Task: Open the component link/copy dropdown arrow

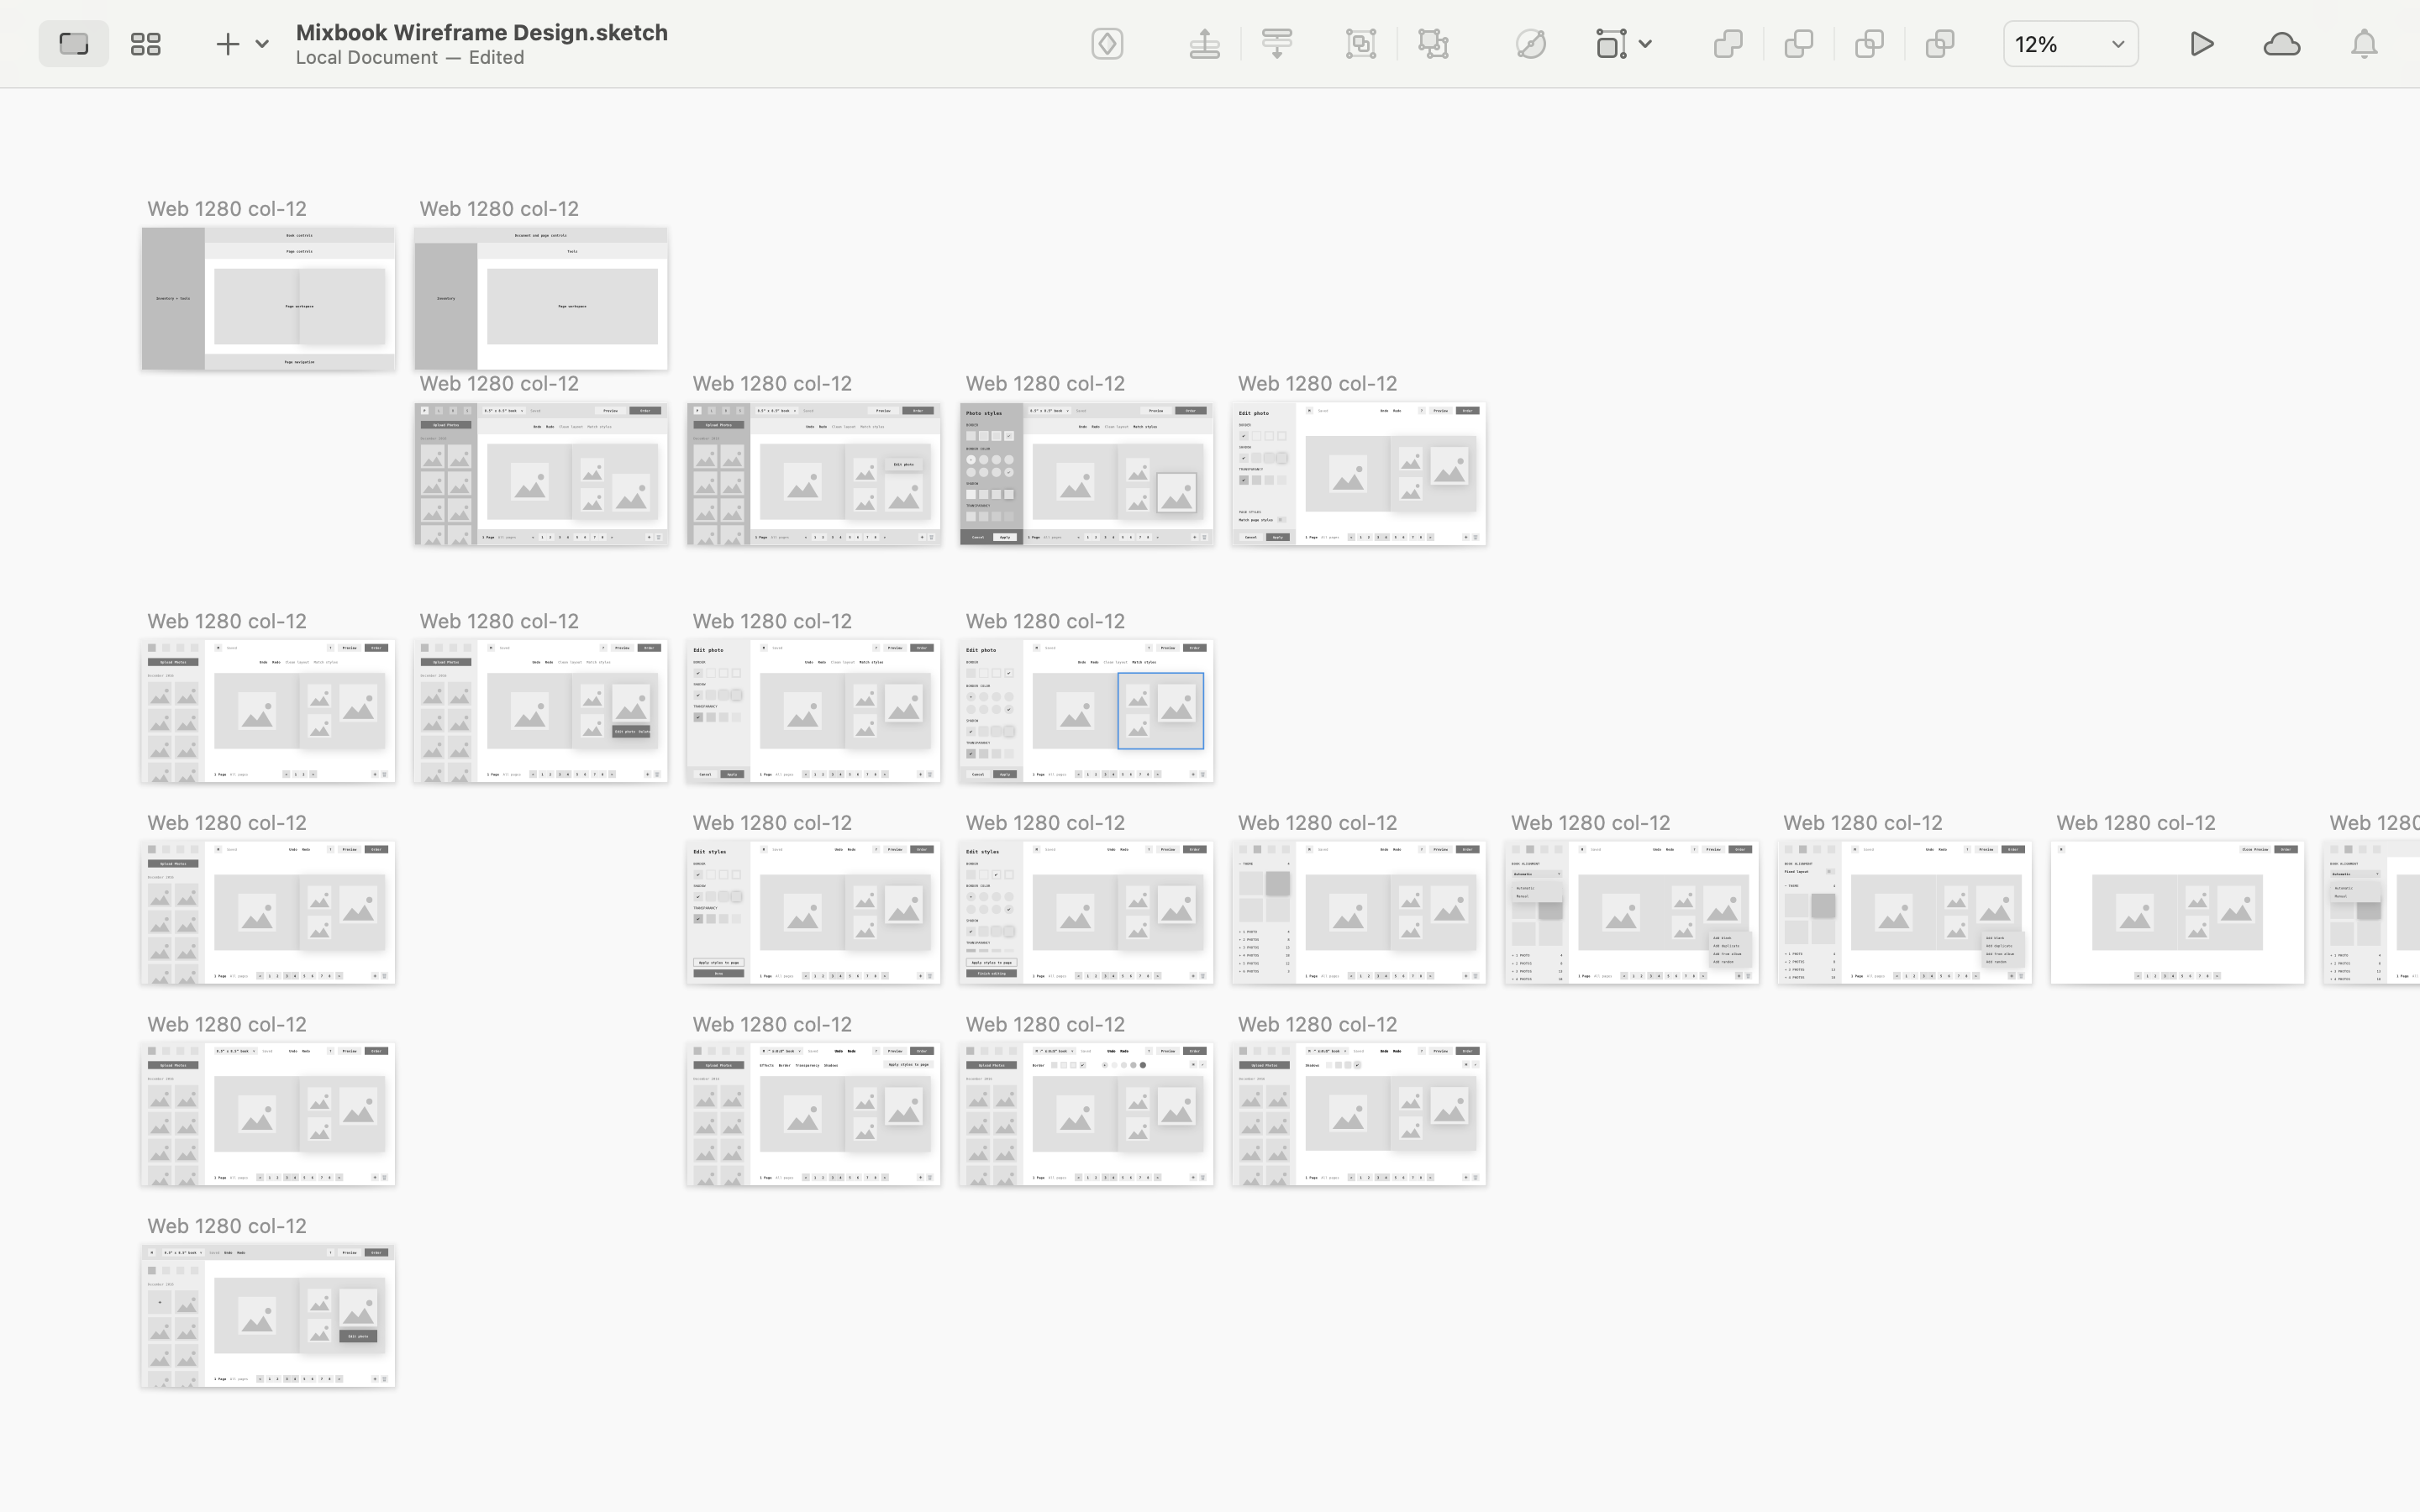Action: click(x=1644, y=44)
